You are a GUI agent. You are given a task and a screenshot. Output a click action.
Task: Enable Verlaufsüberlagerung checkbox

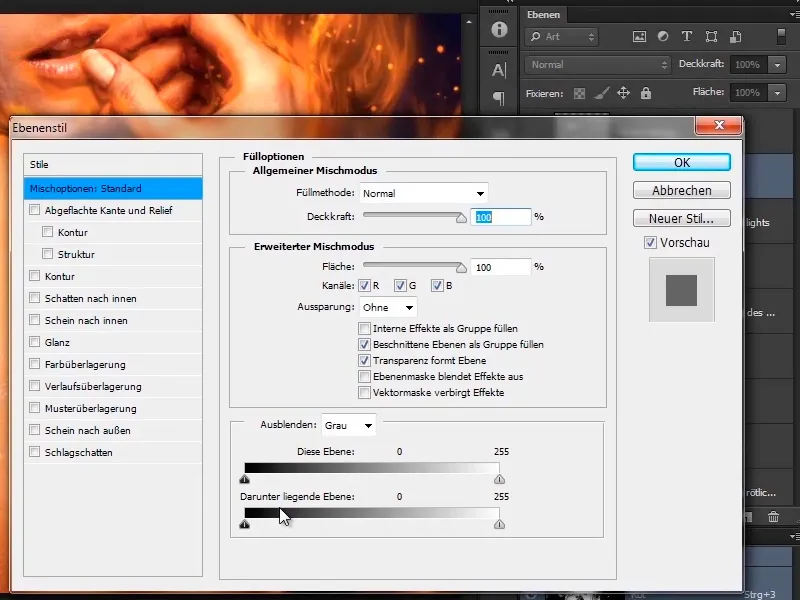coord(35,386)
